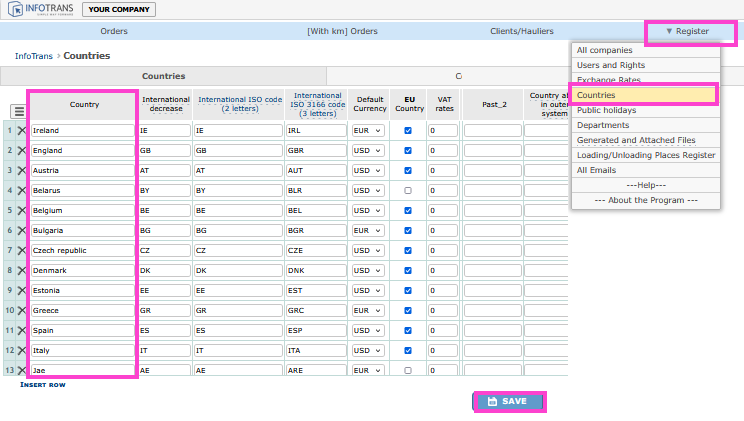Delete the England row with X icon
744x421 pixels.
pos(21,150)
